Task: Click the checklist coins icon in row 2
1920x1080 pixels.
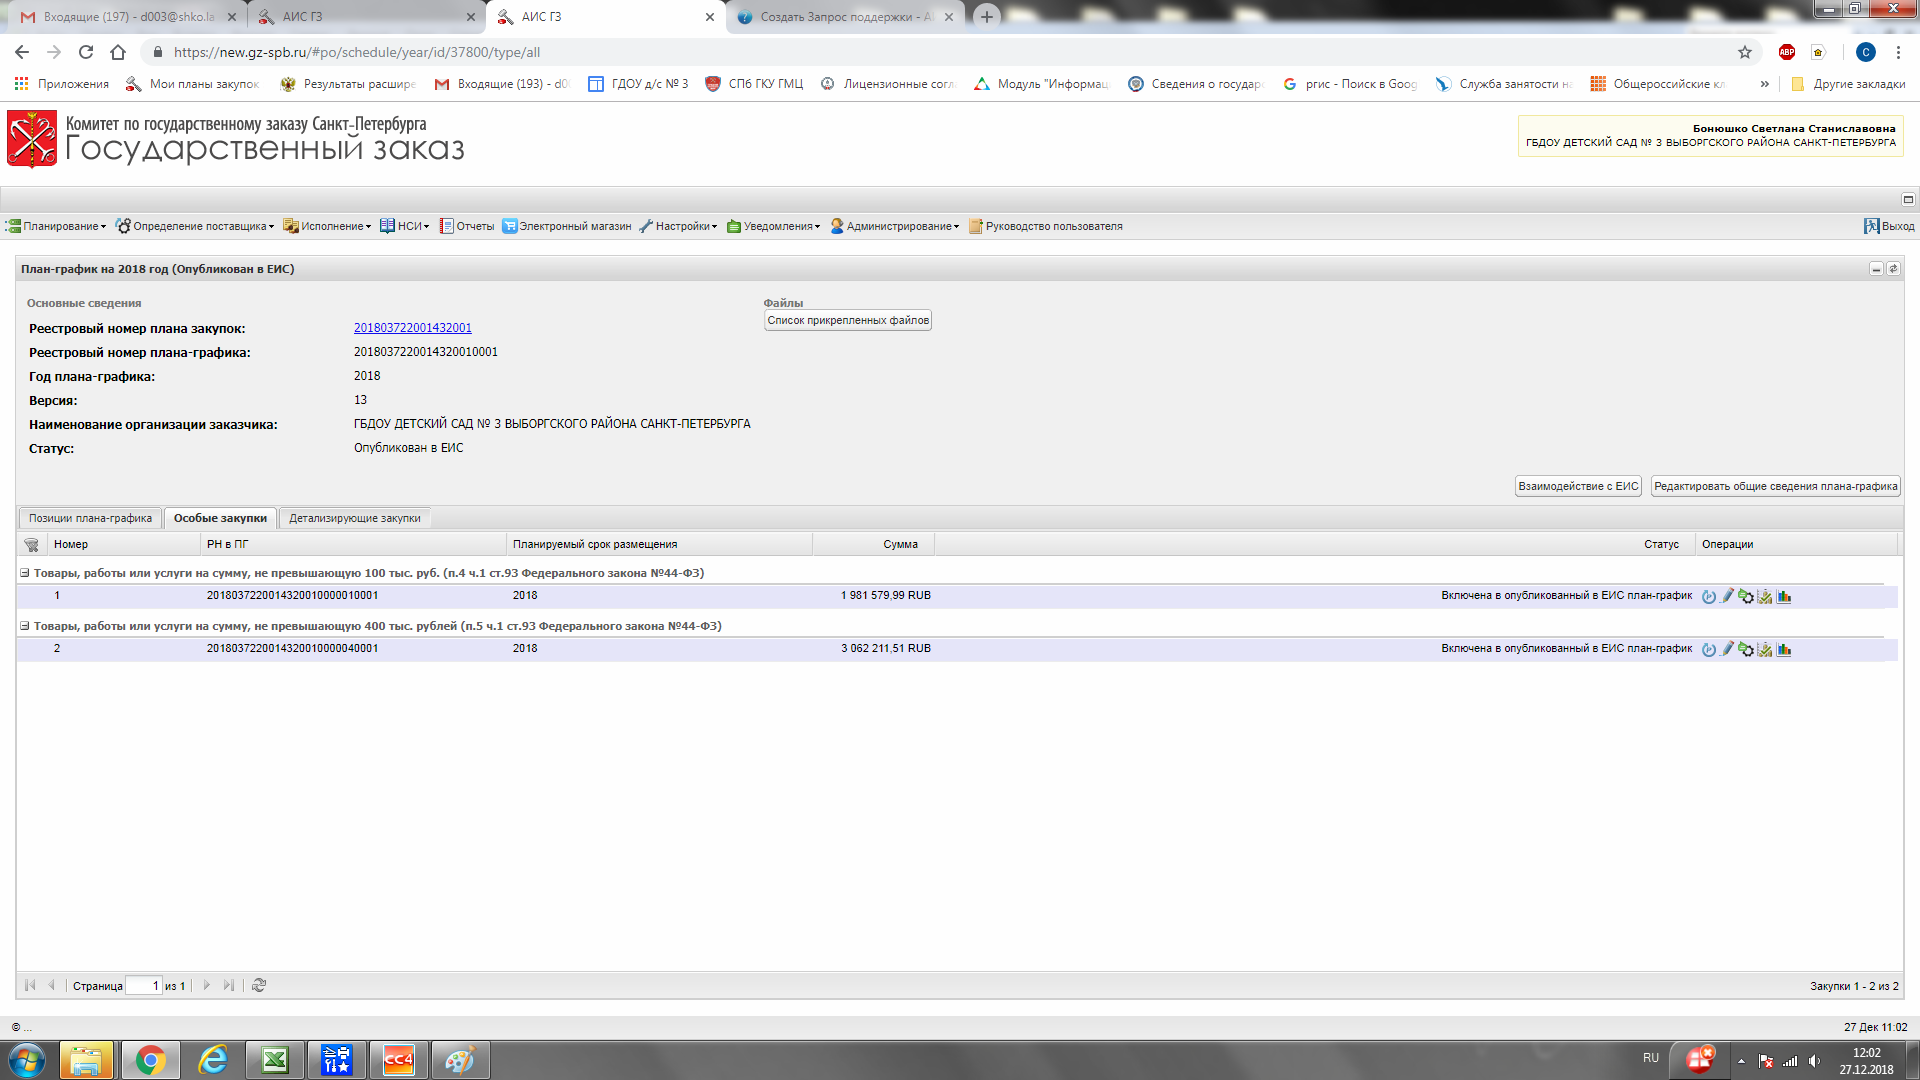Action: coord(1765,649)
